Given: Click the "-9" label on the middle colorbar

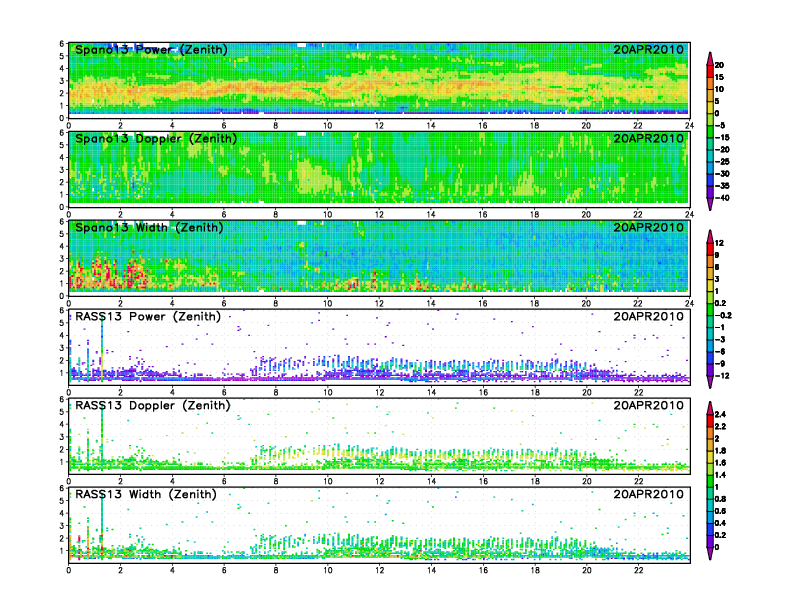Looking at the screenshot, I should 720,364.
